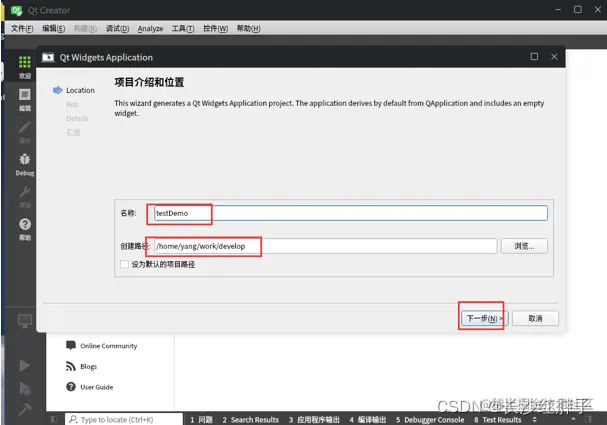The width and height of the screenshot is (607, 425).
Task: Click the 浏览... browse button
Action: 524,246
